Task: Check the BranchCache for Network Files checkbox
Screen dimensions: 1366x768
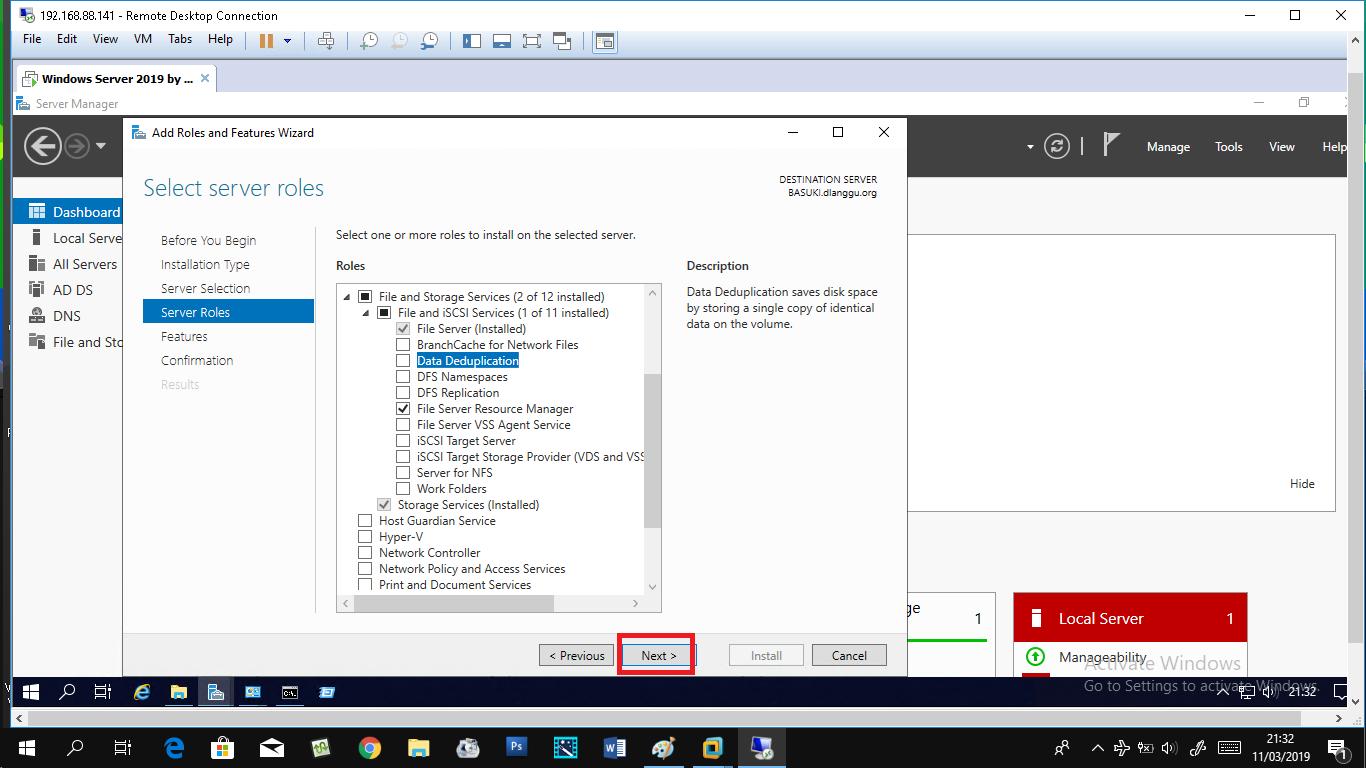Action: [403, 345]
